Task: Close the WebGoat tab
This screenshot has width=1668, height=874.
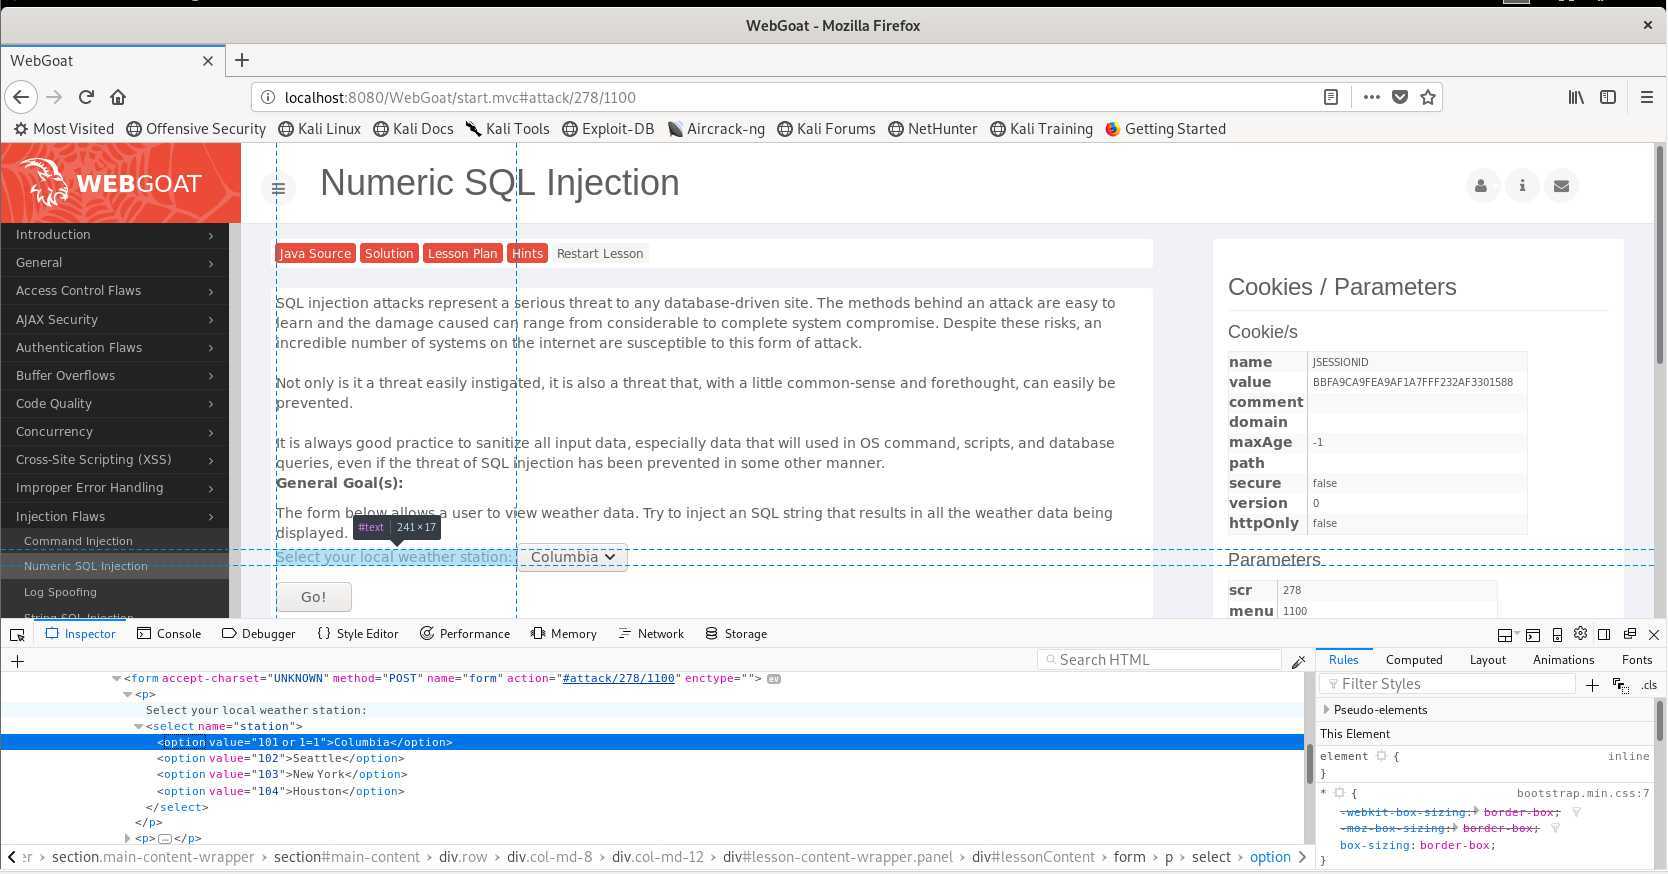Action: pyautogui.click(x=208, y=60)
